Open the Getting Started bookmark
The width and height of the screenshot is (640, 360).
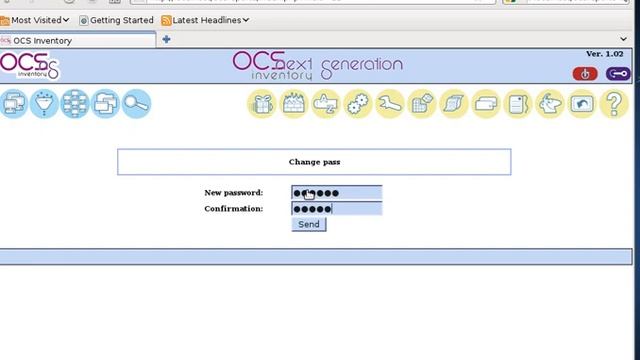(116, 20)
